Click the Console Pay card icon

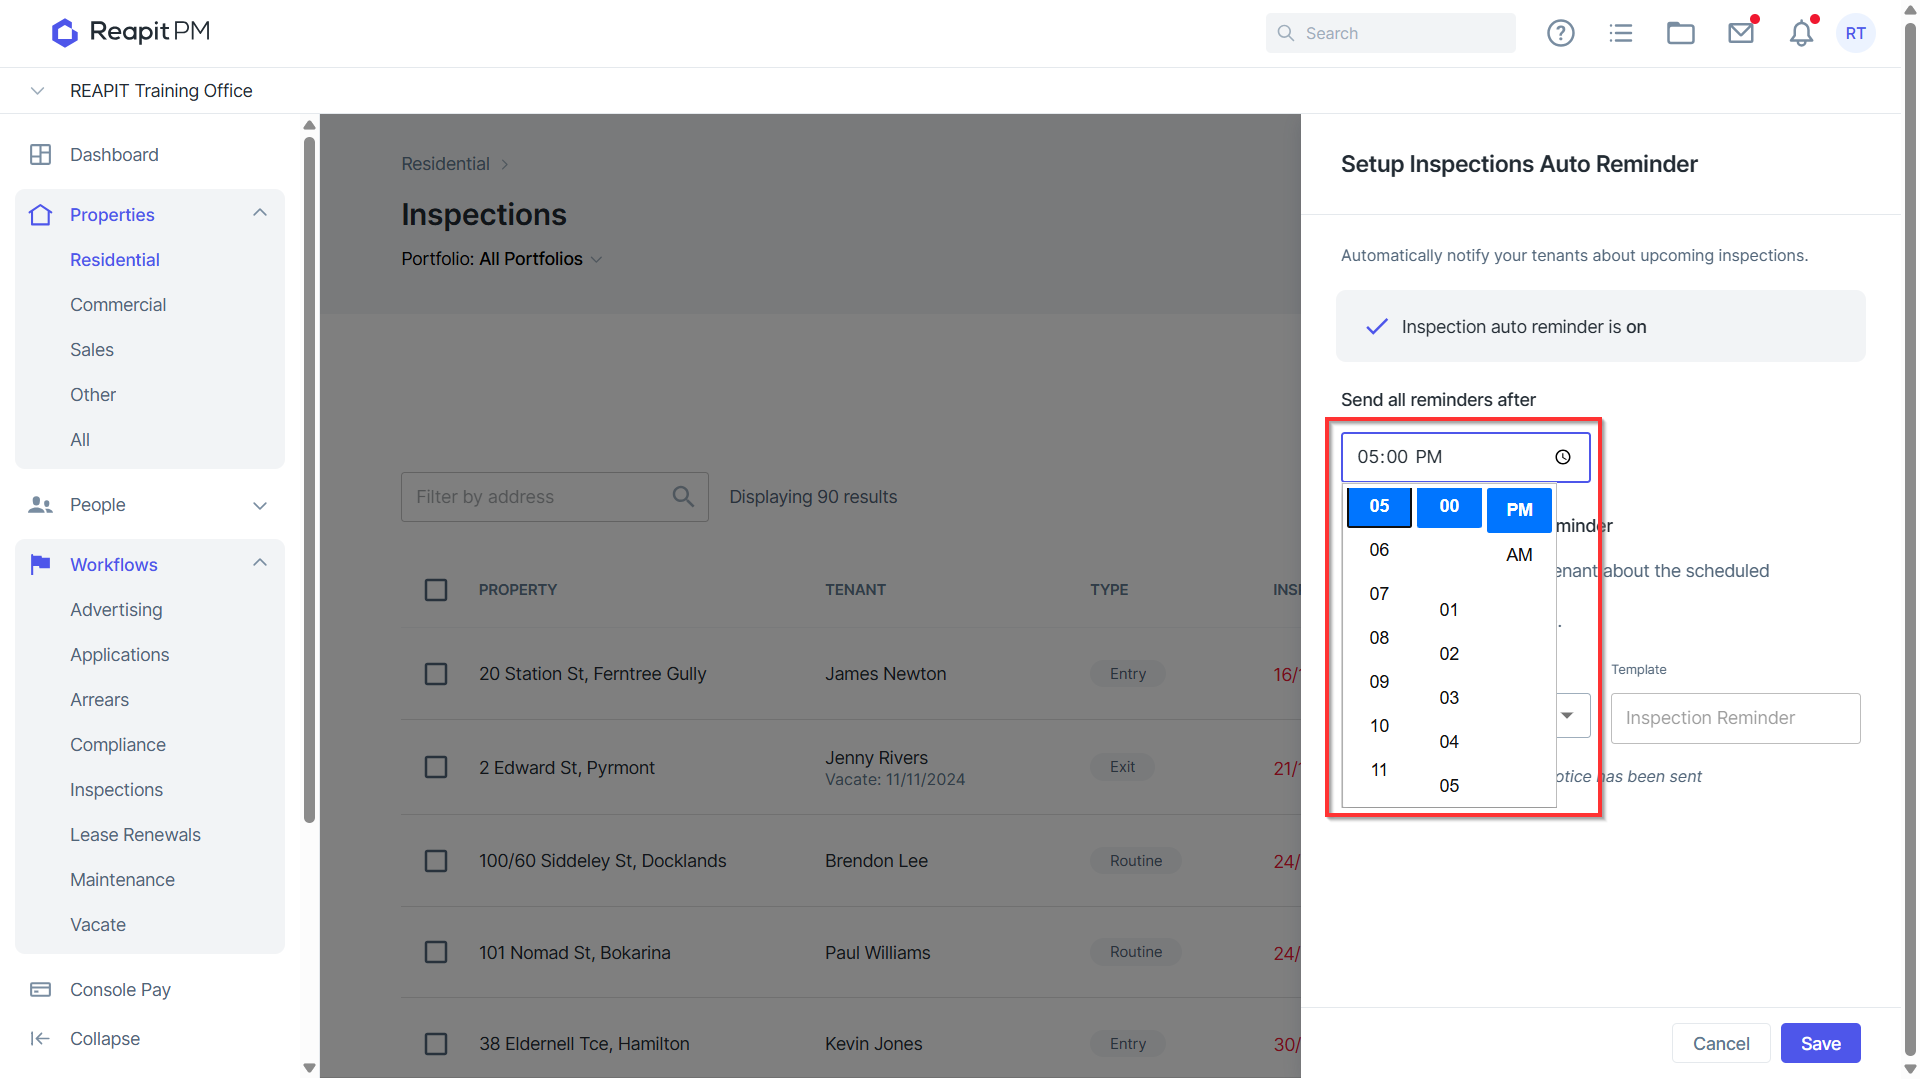click(x=40, y=989)
